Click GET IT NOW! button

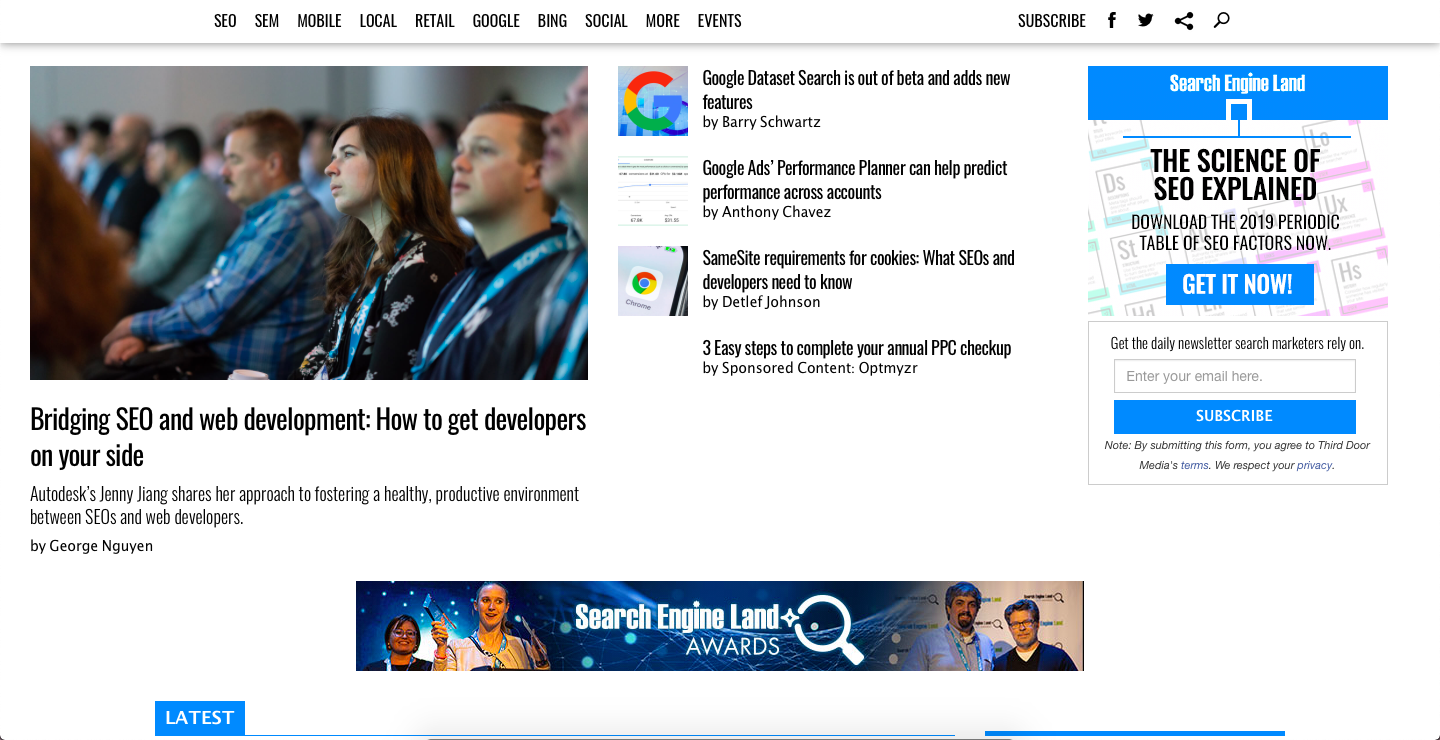point(1240,284)
